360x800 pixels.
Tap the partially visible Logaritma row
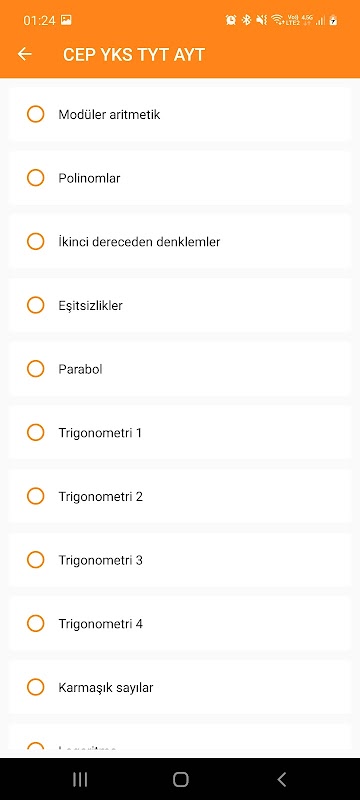tap(179, 741)
